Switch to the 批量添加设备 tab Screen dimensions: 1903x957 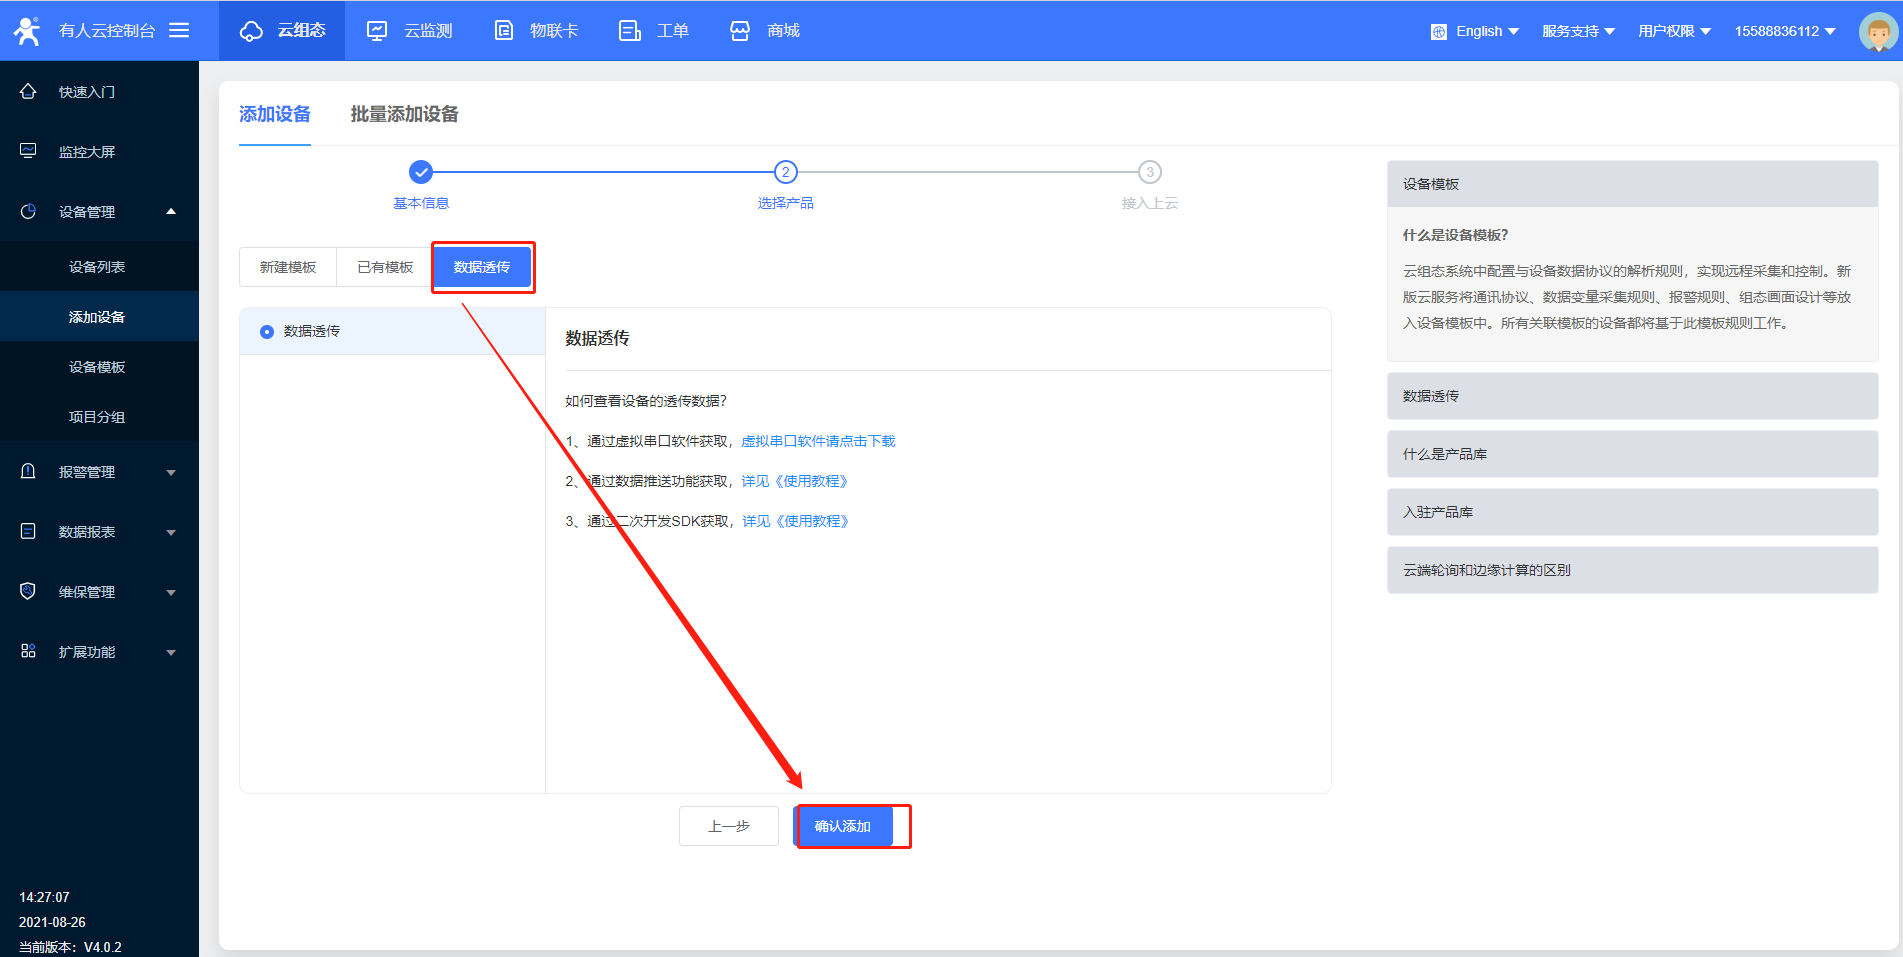[x=404, y=114]
